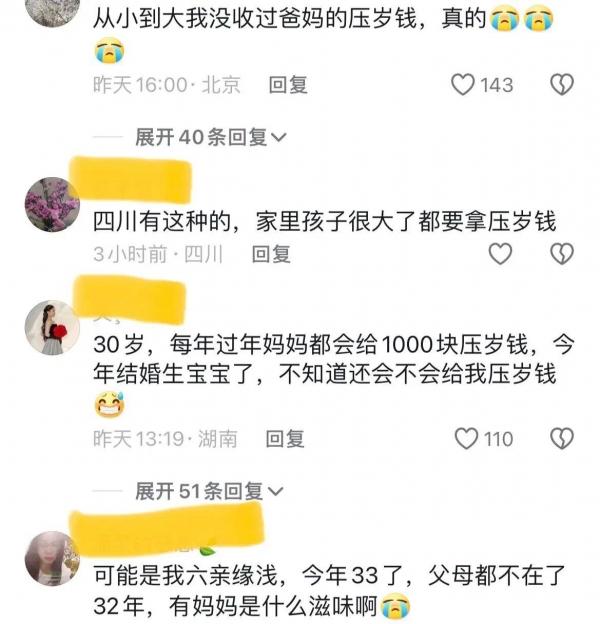Expand the 40 replies thread
The width and height of the screenshot is (600, 624).
tap(210, 137)
